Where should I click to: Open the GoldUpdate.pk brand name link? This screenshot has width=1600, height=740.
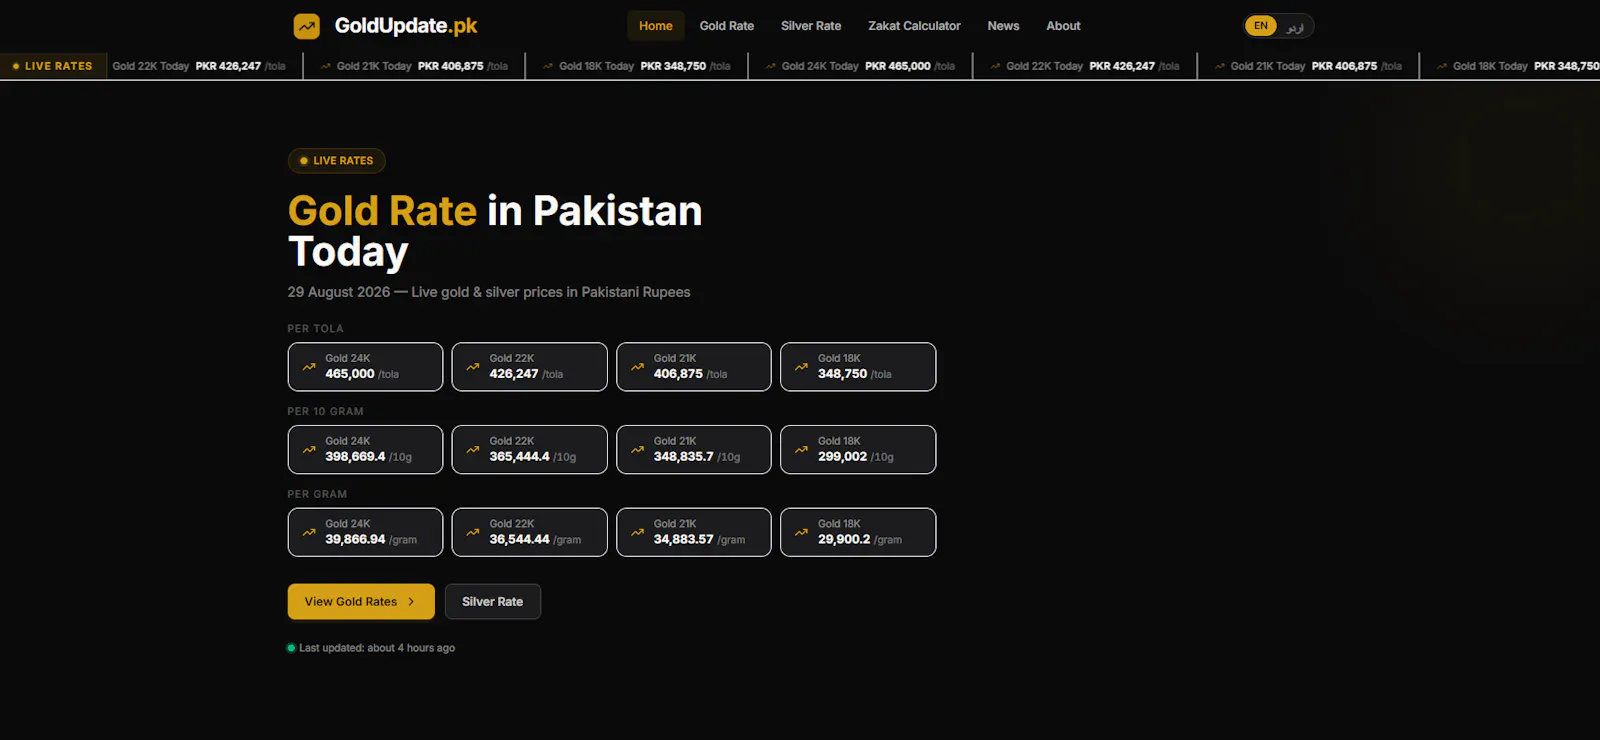[406, 26]
